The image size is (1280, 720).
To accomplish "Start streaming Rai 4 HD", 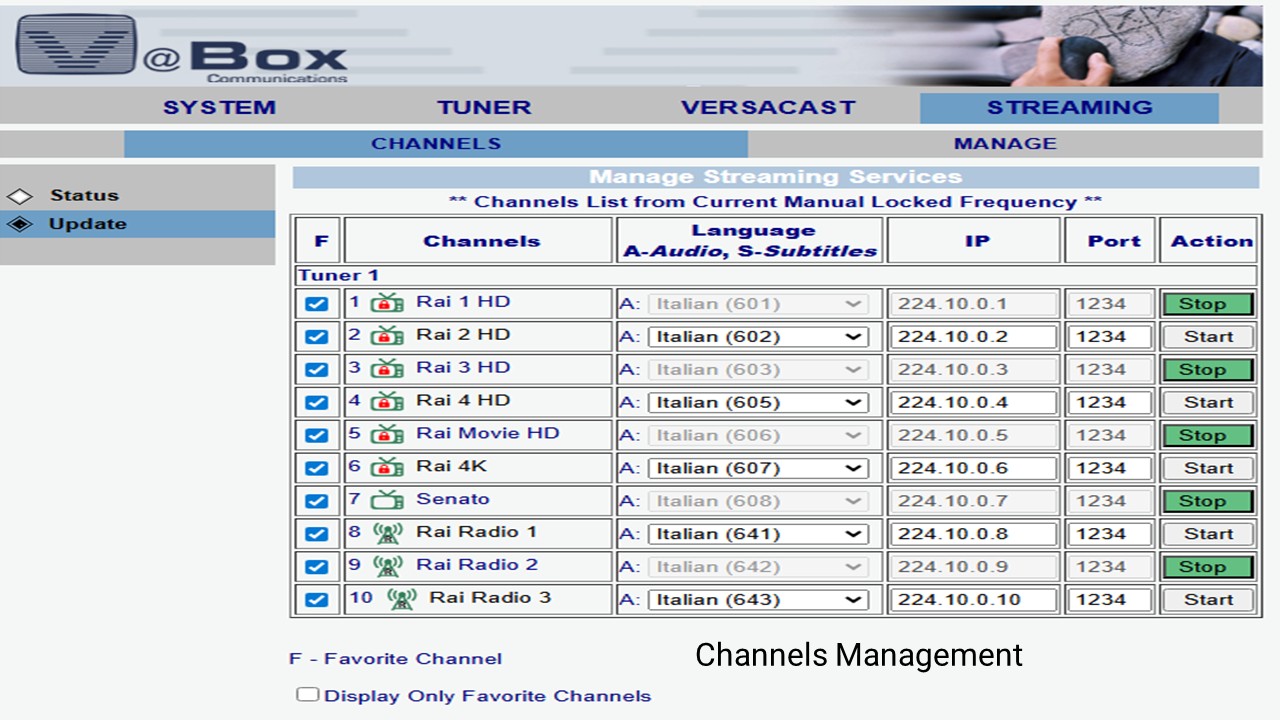I will coord(1207,403).
